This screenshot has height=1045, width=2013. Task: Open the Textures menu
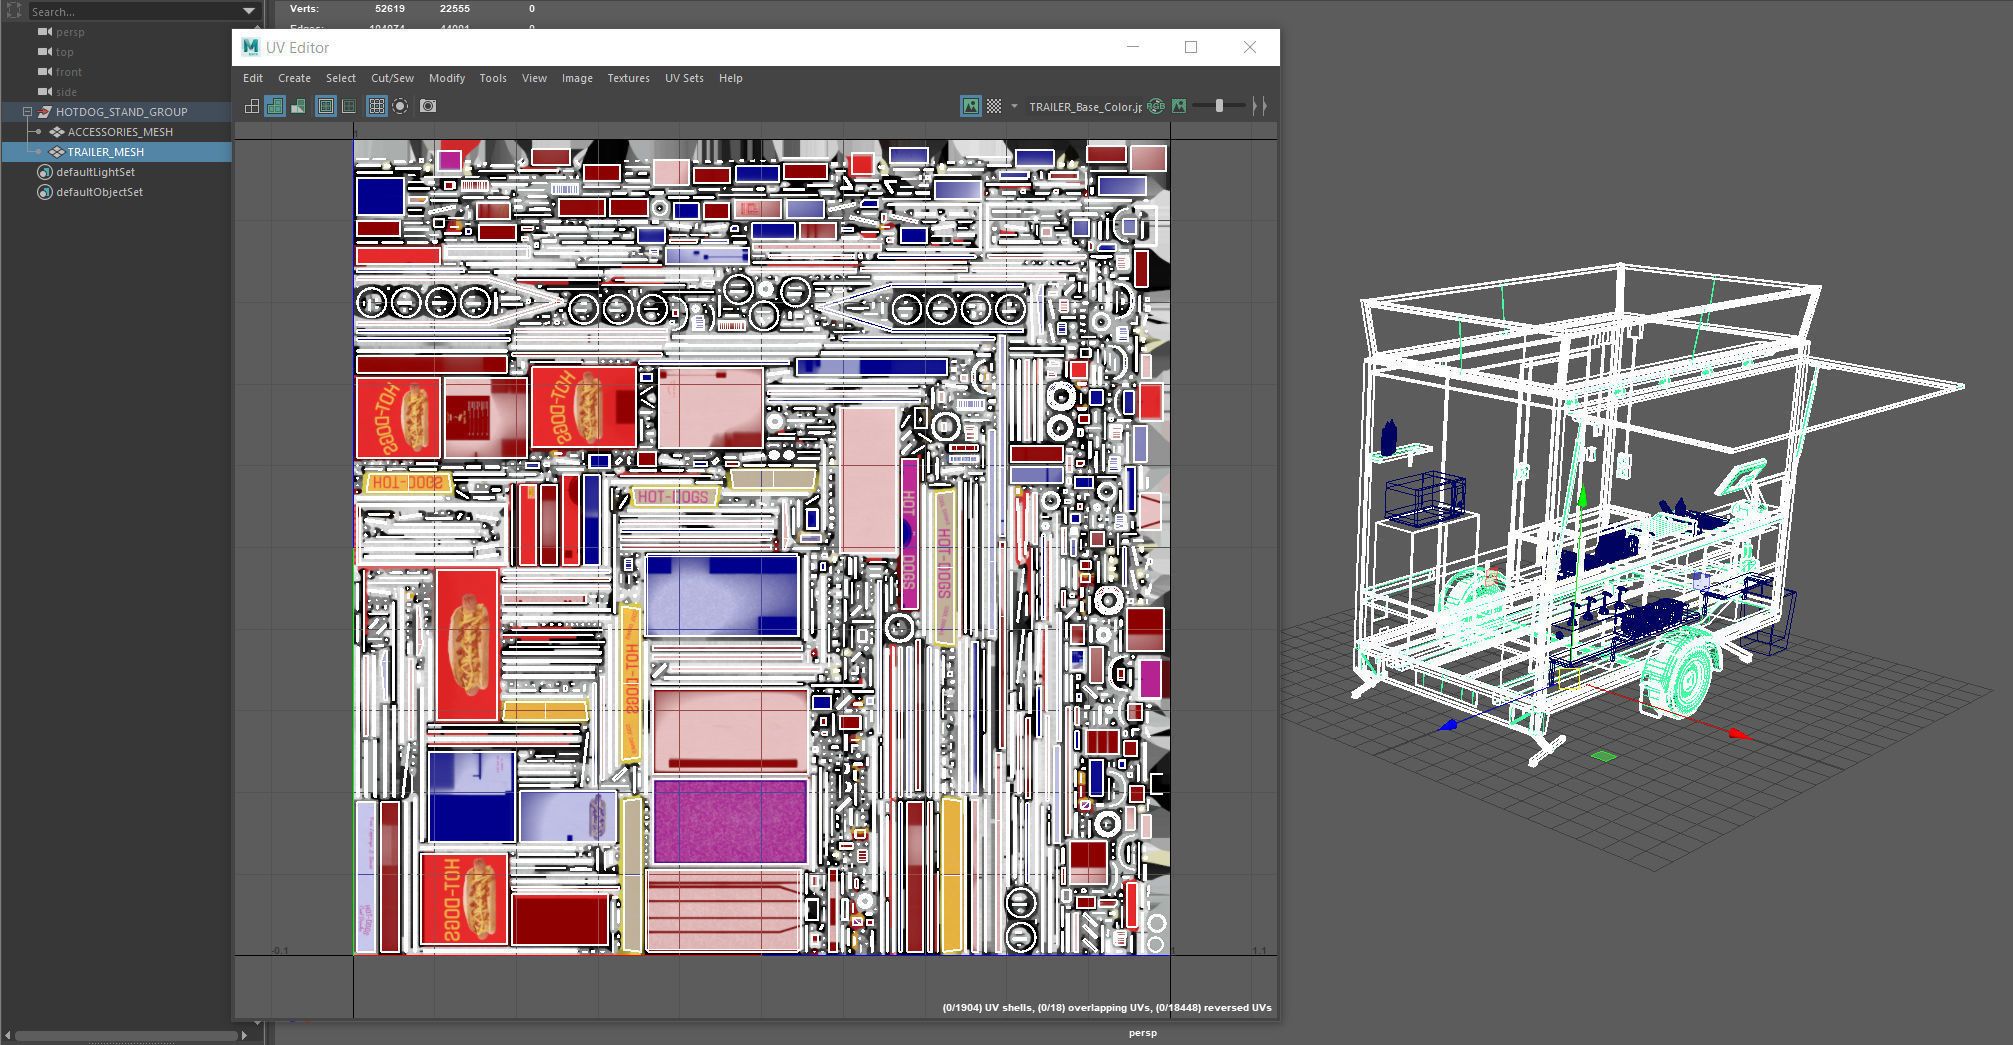(628, 78)
